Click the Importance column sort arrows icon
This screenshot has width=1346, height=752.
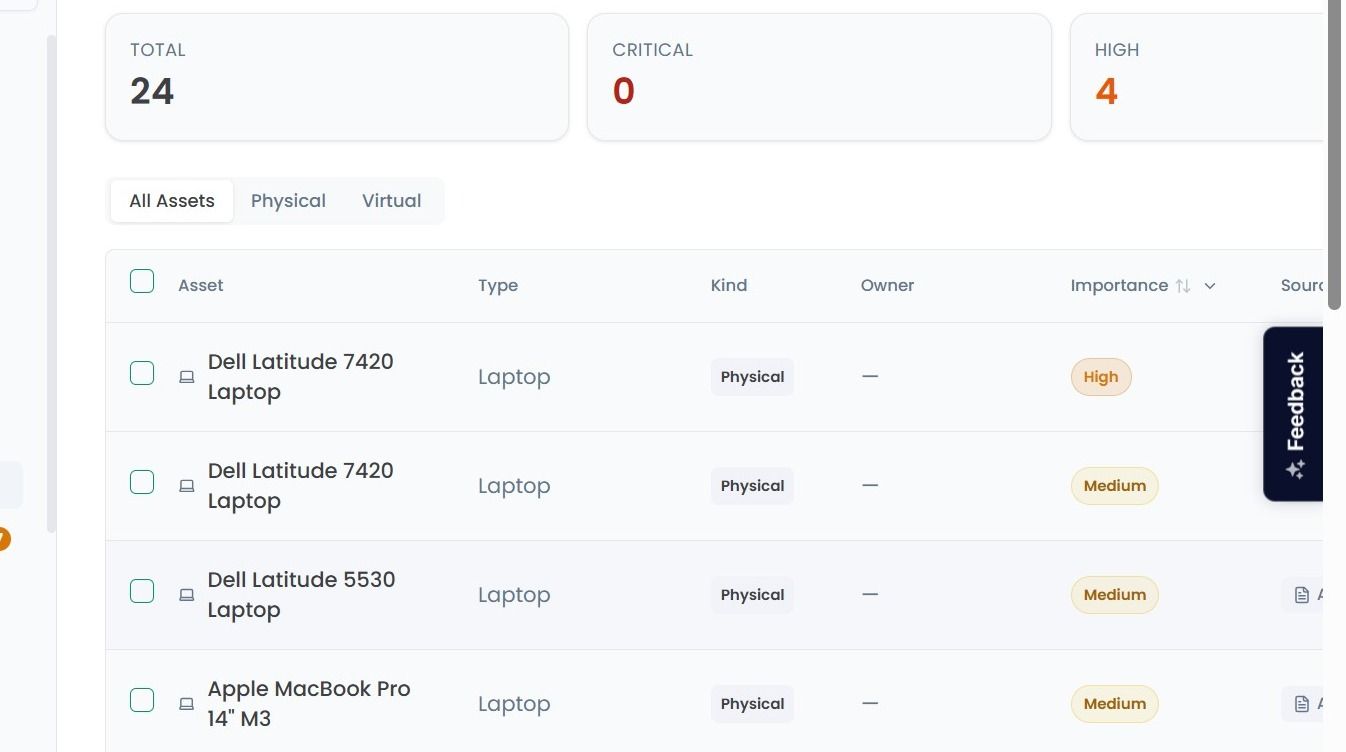click(x=1183, y=286)
